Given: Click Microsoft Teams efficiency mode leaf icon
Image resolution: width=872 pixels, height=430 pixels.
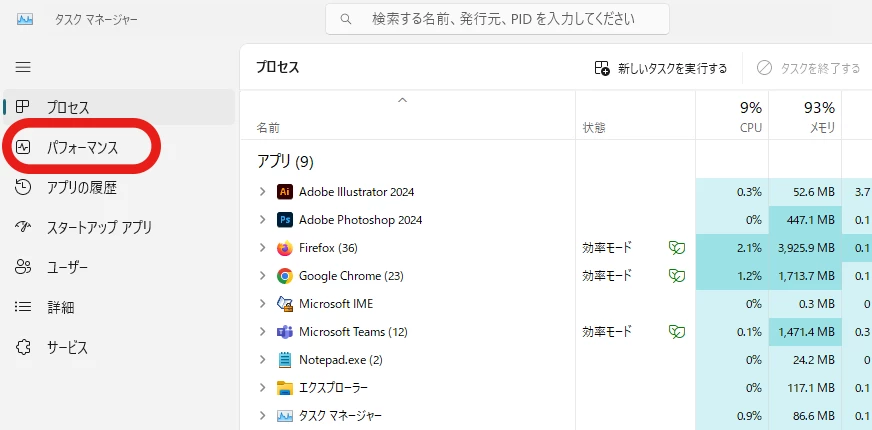Looking at the screenshot, I should click(x=676, y=332).
